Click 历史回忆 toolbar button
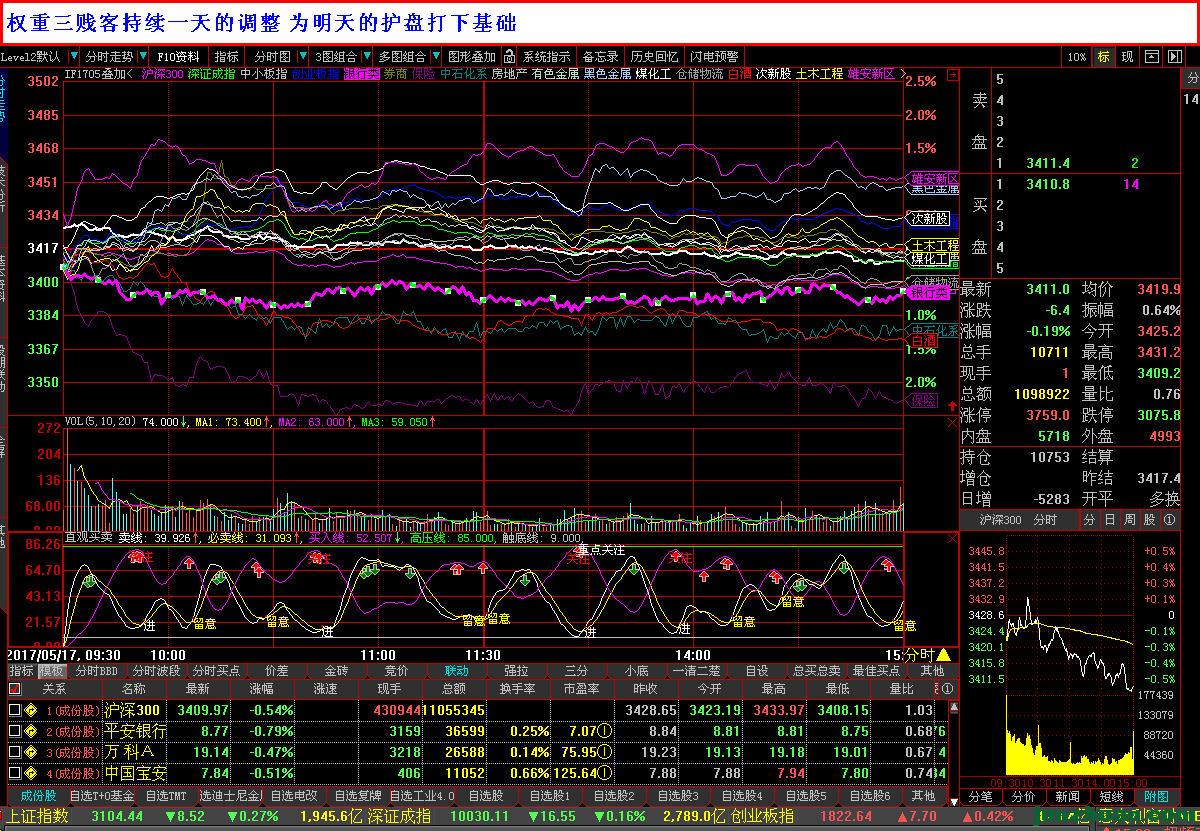Screen dimensions: 1200x831 655,57
